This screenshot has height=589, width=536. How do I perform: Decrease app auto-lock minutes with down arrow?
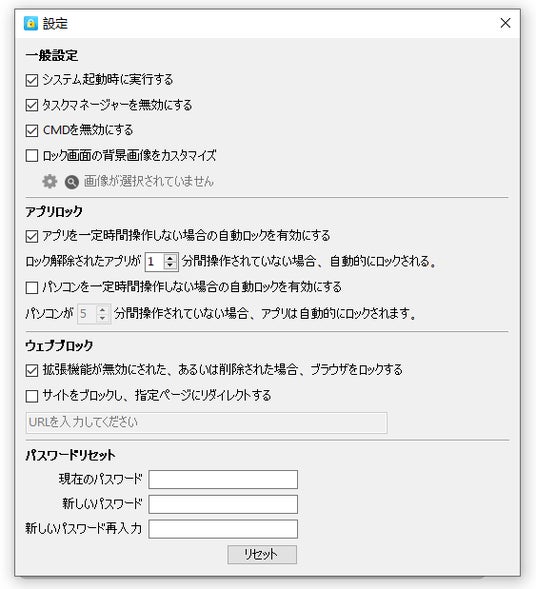170,265
